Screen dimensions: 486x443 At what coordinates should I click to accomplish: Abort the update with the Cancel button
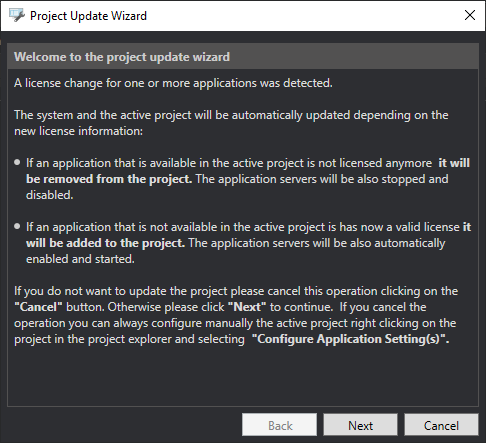(x=441, y=425)
